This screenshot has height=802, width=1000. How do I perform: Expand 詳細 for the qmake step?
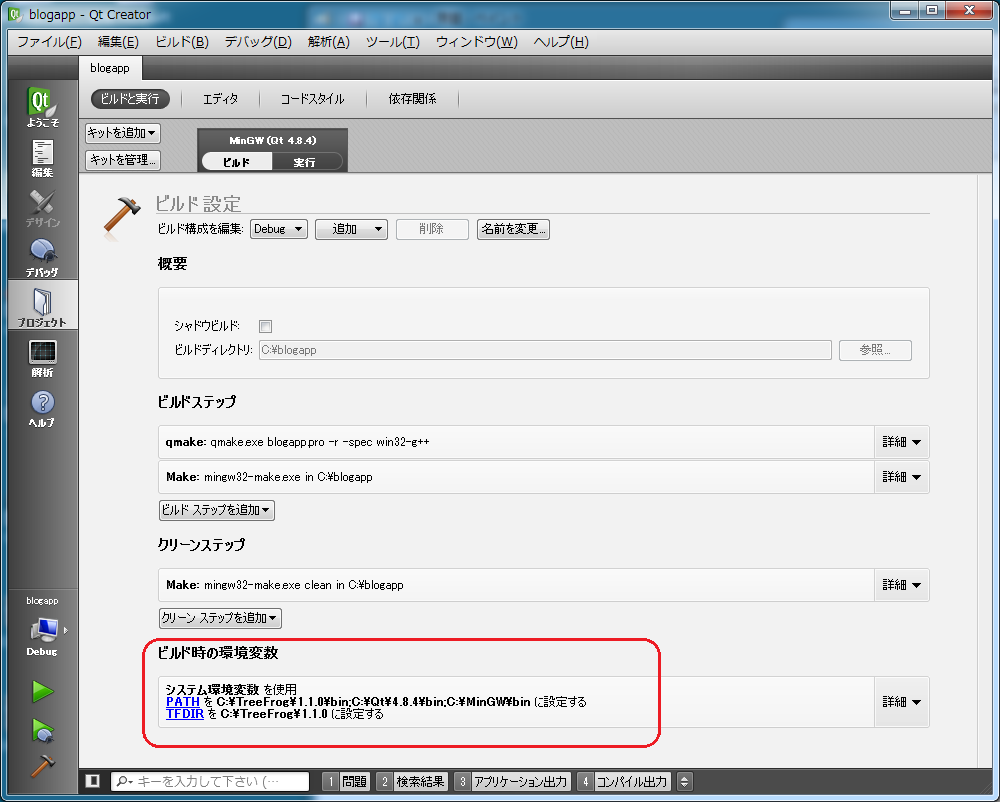tap(901, 442)
